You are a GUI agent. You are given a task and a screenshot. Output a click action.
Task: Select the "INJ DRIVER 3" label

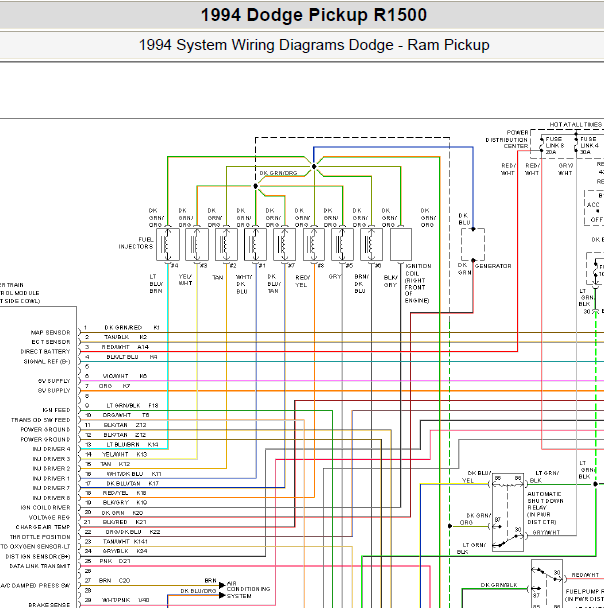coord(52,459)
